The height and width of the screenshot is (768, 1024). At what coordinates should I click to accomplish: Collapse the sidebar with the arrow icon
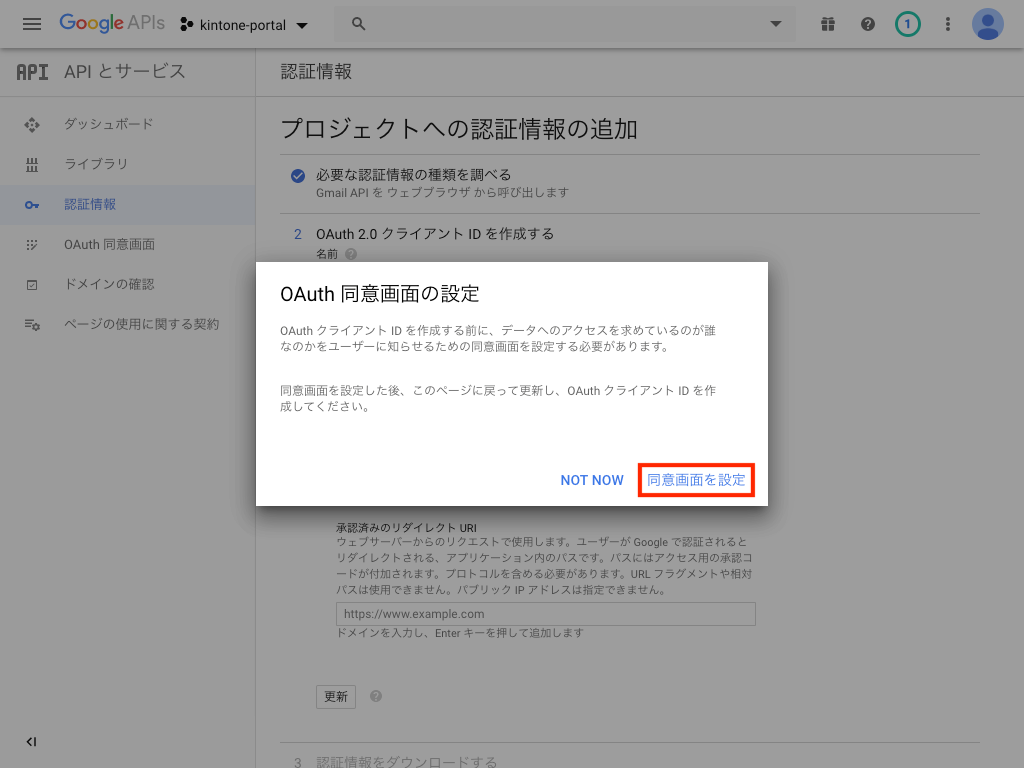(31, 742)
